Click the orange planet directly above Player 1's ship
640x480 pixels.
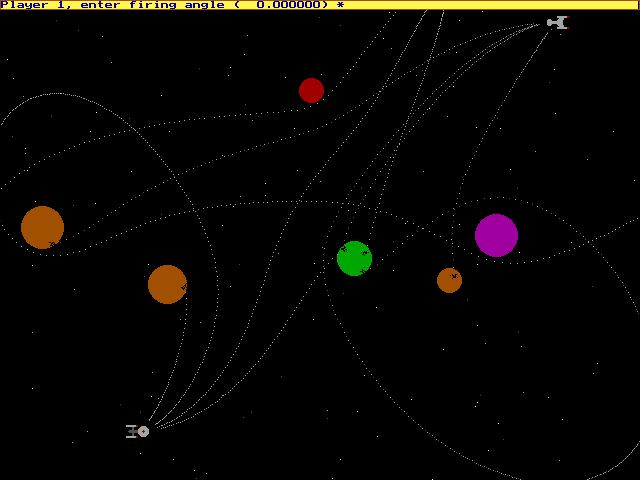(167, 284)
